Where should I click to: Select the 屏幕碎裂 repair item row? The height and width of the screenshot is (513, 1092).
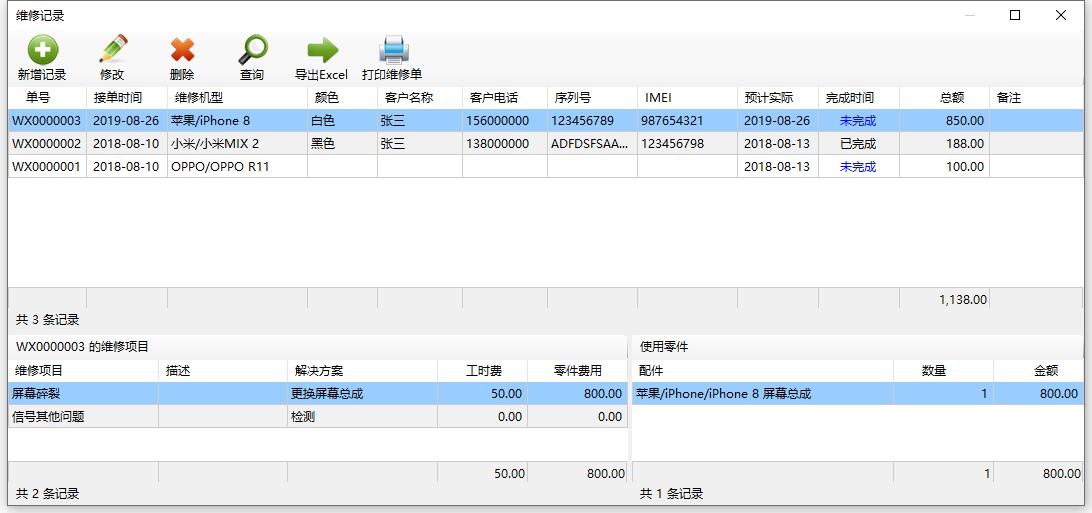(x=318, y=393)
